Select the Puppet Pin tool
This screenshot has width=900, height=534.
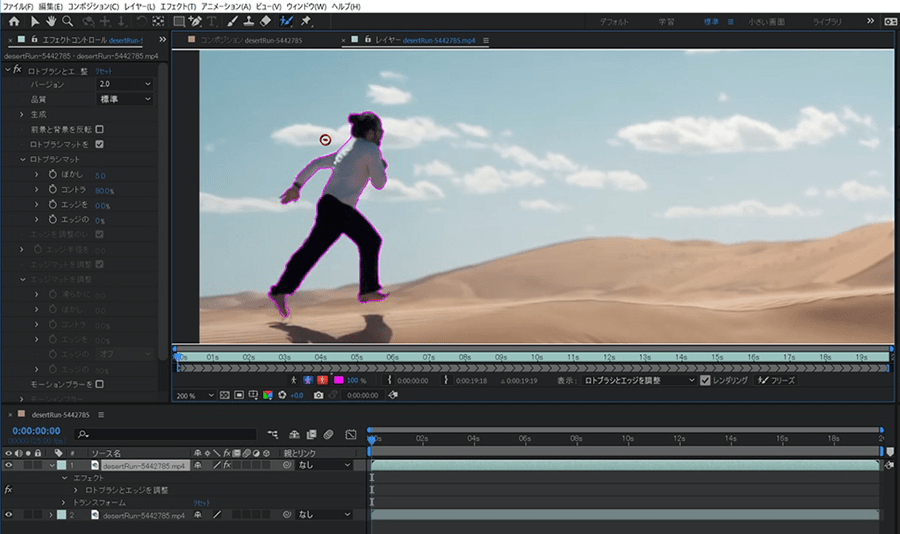point(306,20)
